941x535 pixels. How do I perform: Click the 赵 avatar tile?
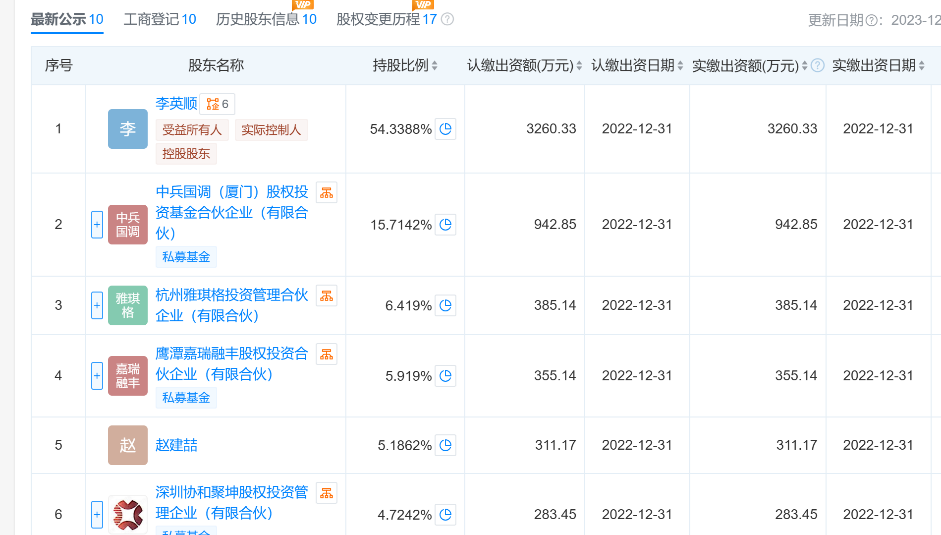click(x=128, y=445)
